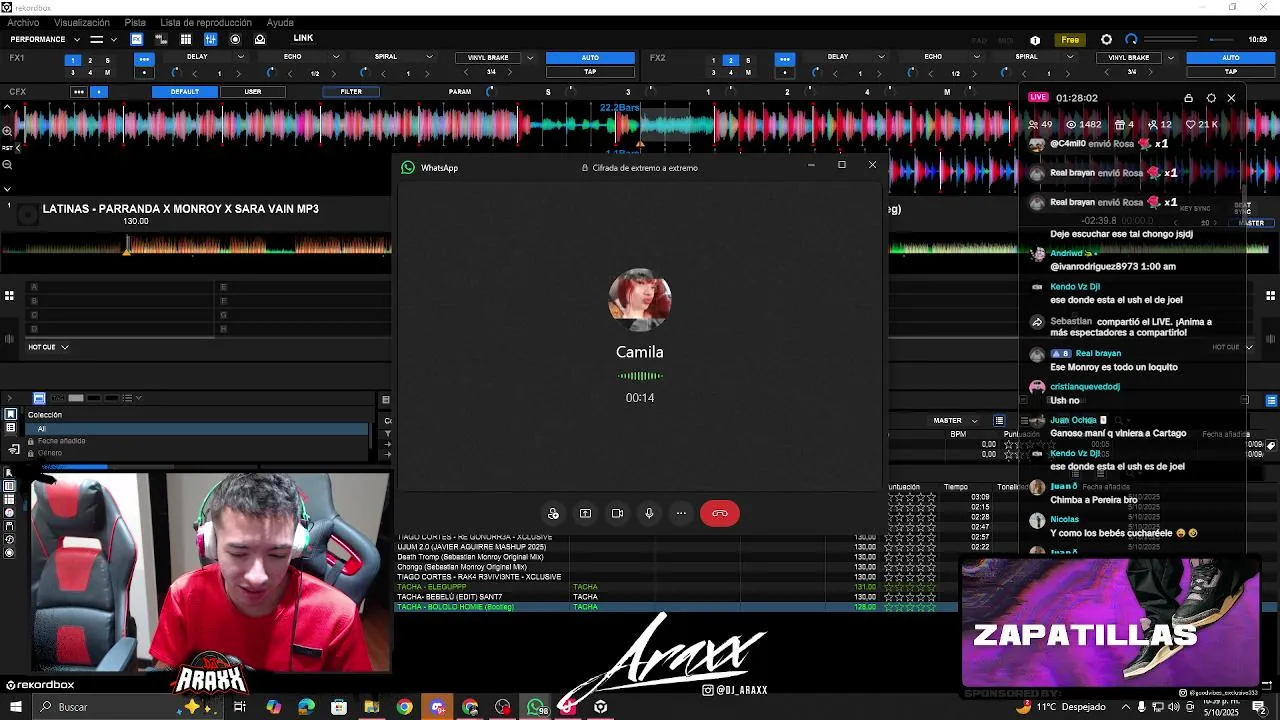This screenshot has width=1280, height=720.
Task: Click the info icon beside Free badge
Action: click(x=1035, y=40)
